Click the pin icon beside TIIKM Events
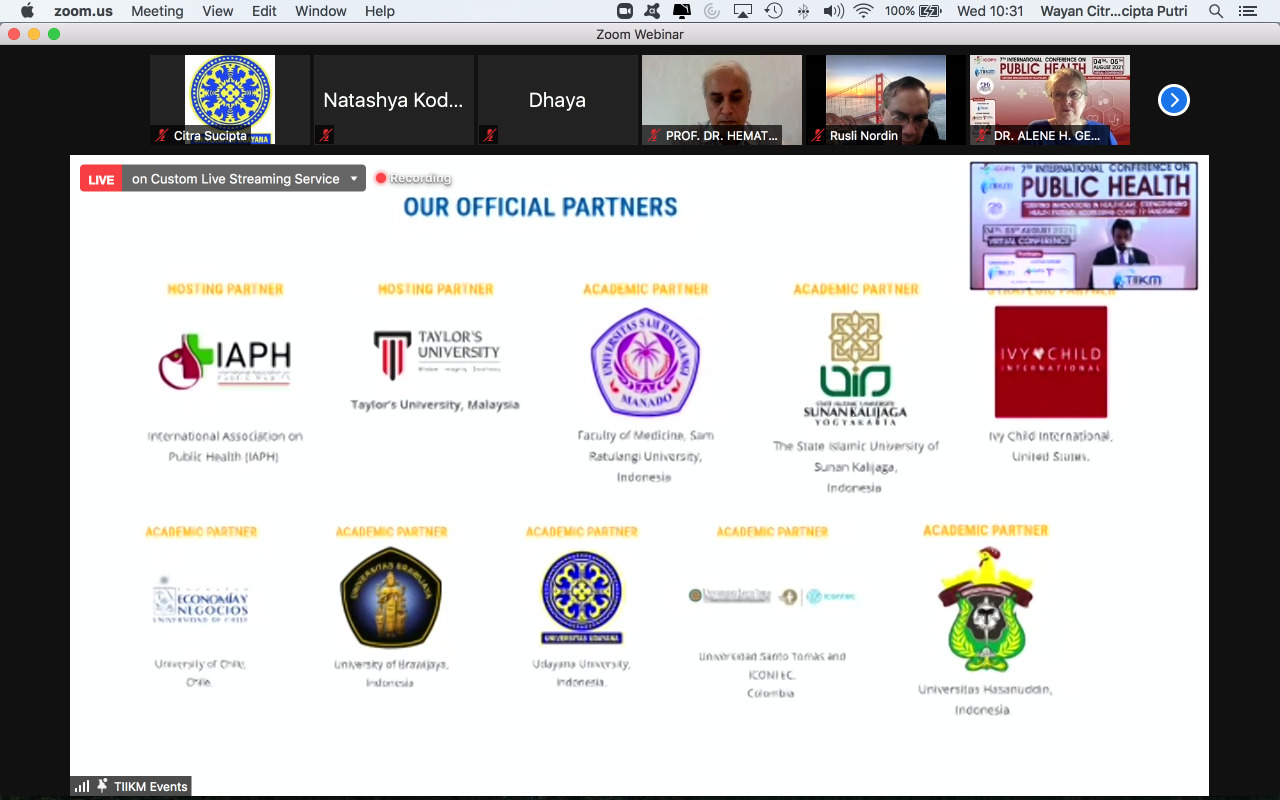1280x800 pixels. [102, 787]
